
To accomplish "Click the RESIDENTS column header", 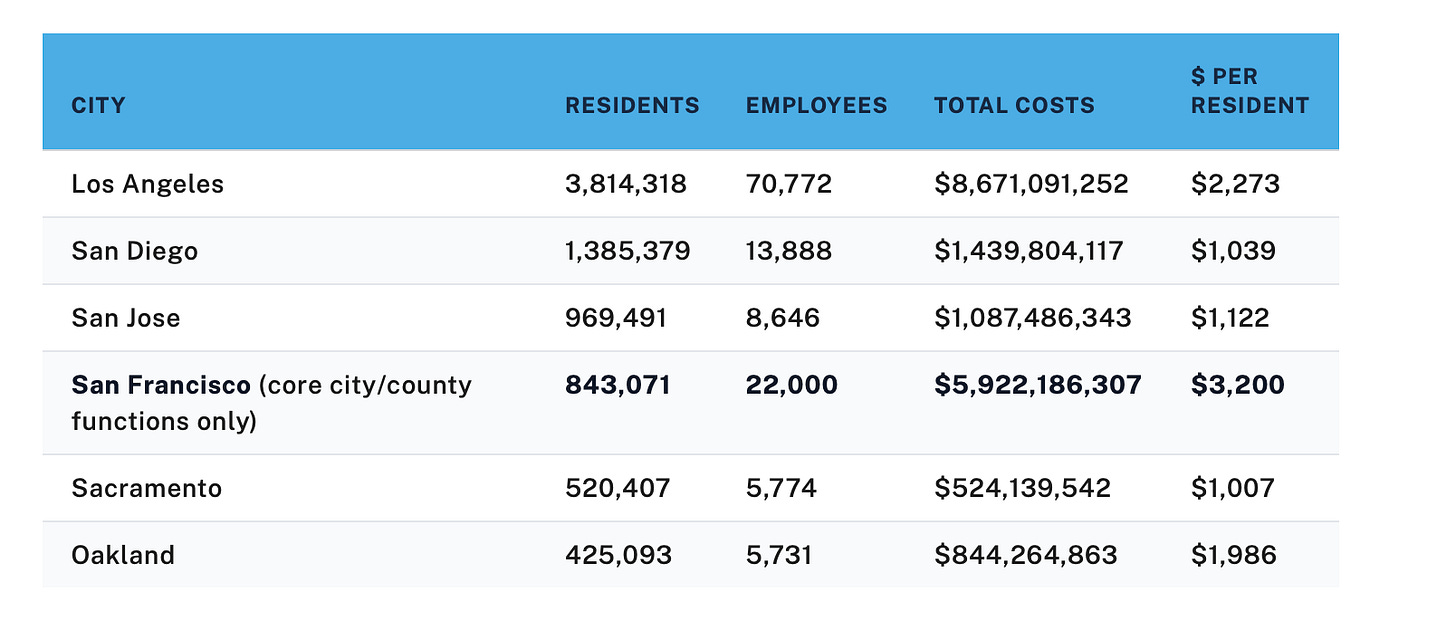I will (x=632, y=105).
